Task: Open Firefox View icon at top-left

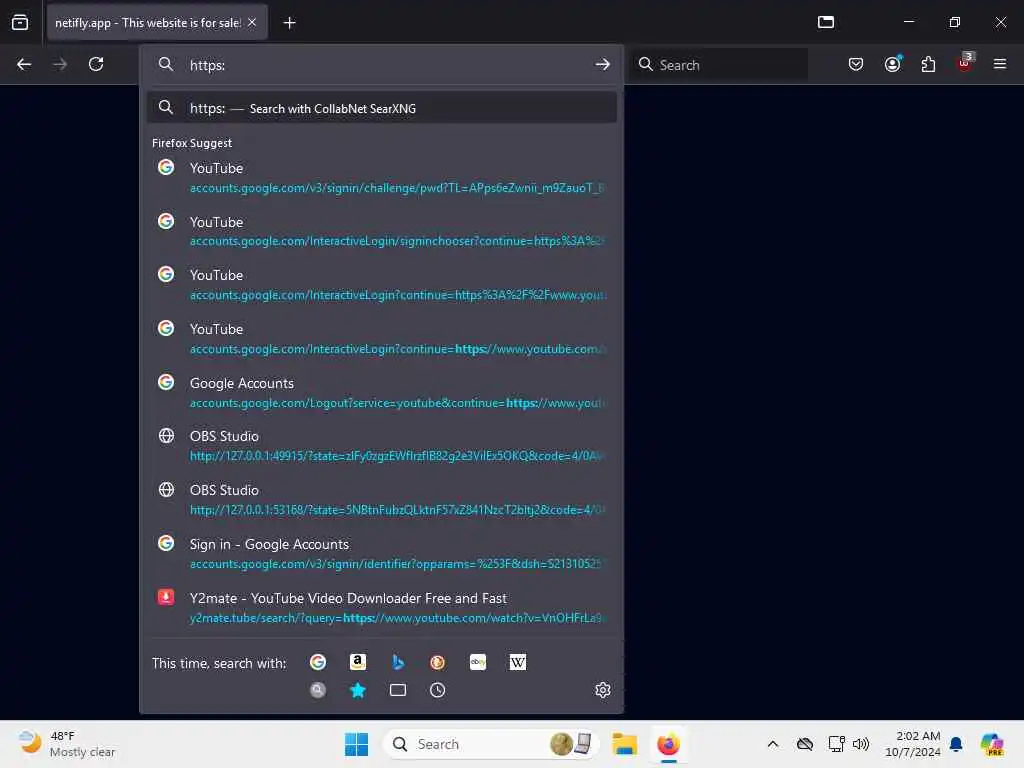Action: [x=20, y=22]
